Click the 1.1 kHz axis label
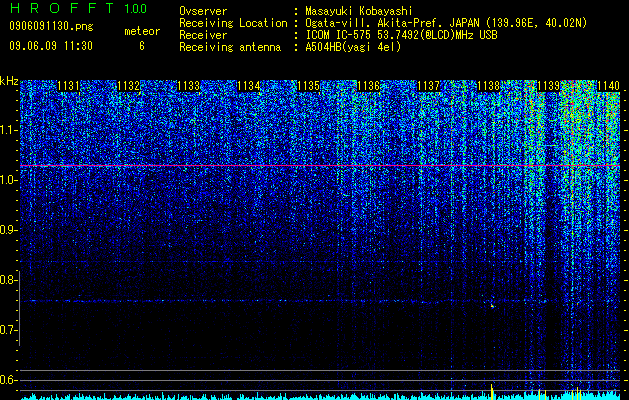Screen dimensions: 629x400 (8, 130)
